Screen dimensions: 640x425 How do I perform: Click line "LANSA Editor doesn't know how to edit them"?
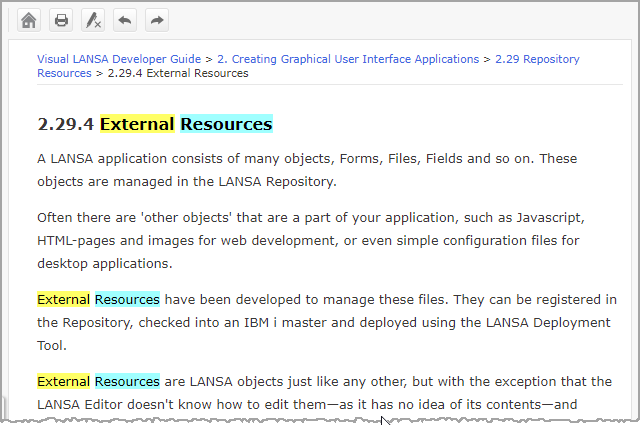(307, 405)
